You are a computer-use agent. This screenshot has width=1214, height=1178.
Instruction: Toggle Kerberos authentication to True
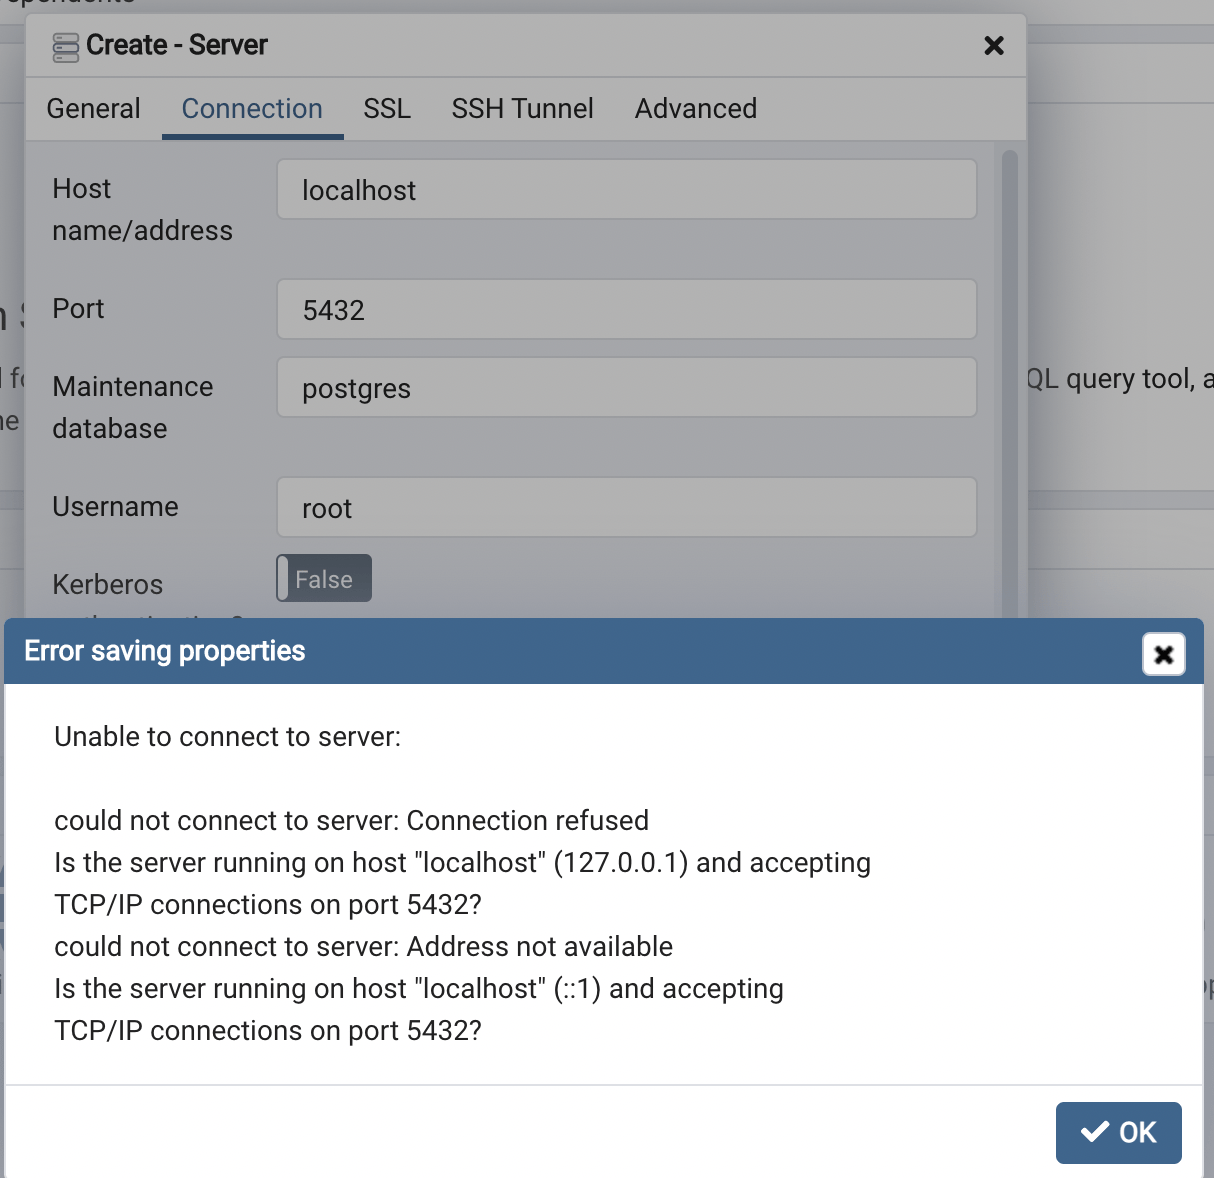tap(322, 578)
